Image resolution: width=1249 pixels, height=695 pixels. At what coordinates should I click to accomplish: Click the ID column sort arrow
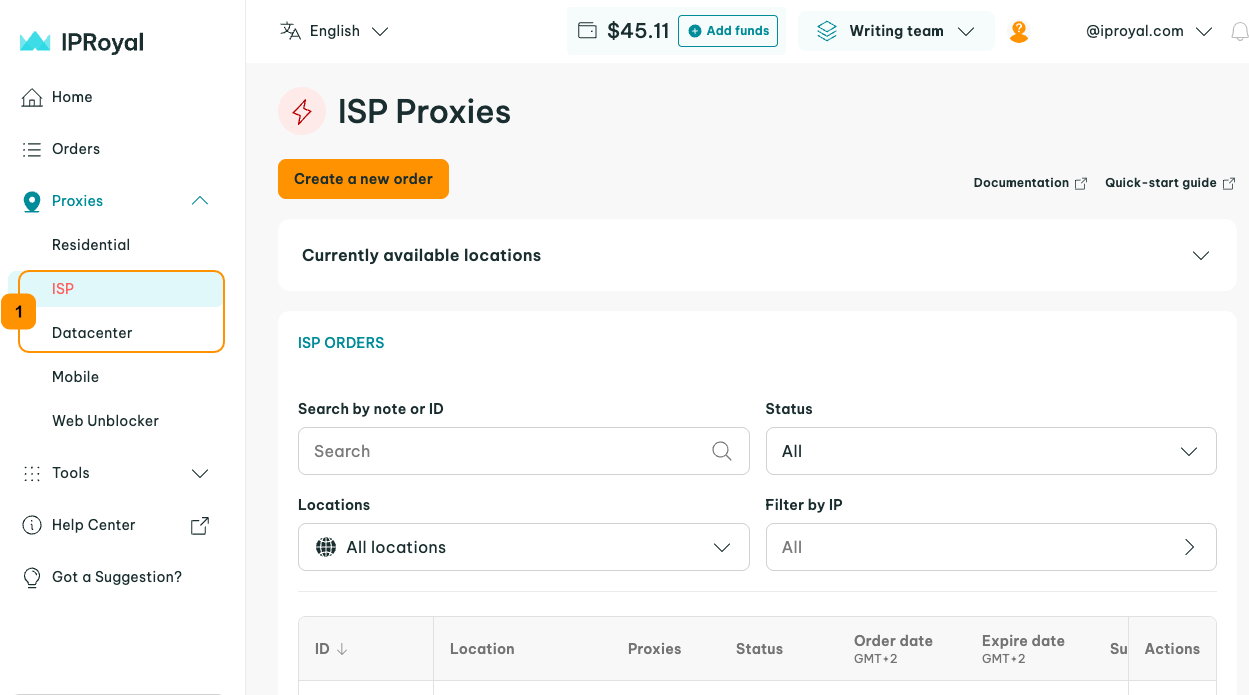[x=342, y=649]
